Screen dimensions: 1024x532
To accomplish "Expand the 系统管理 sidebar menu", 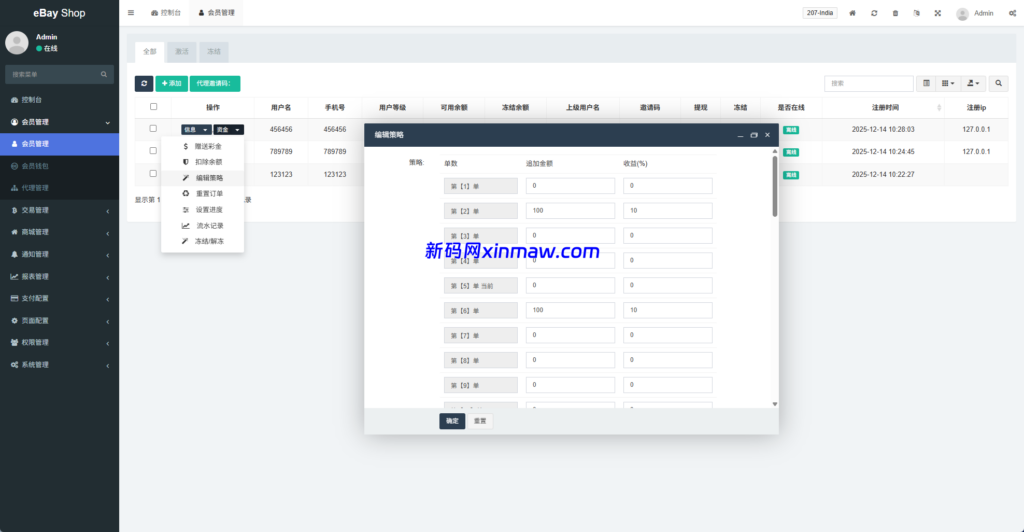I will [59, 365].
